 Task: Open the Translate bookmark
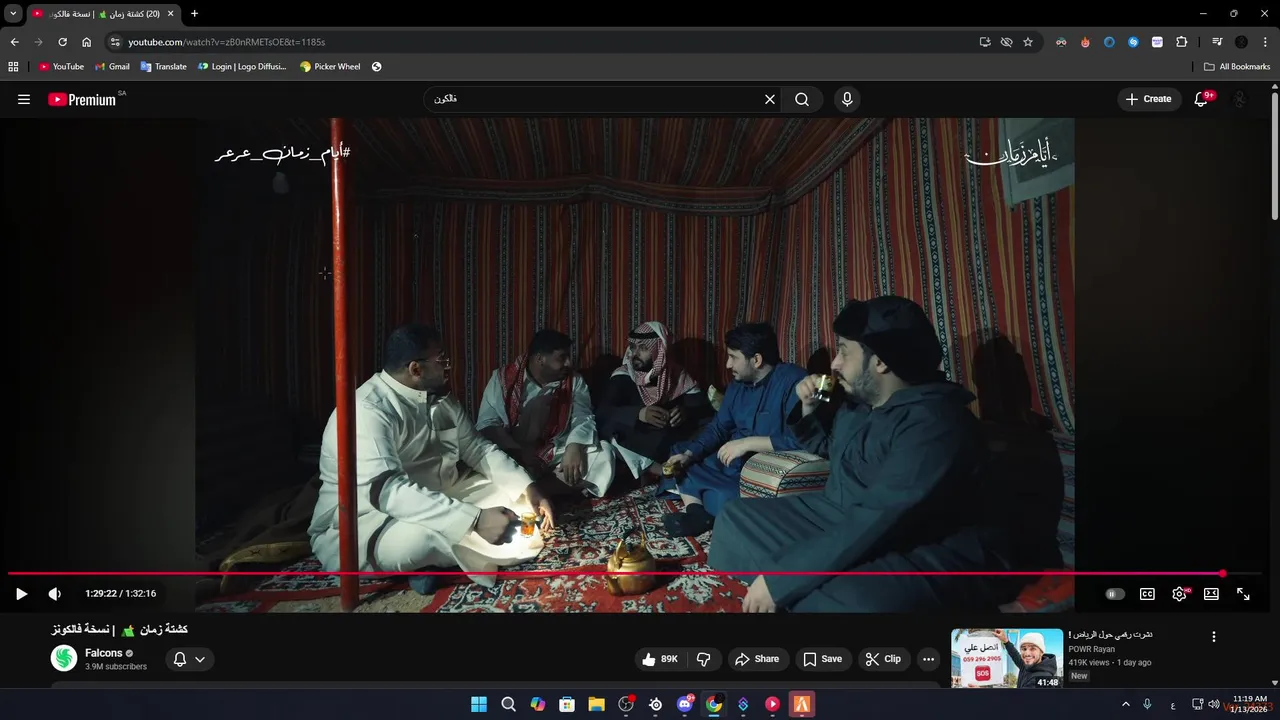click(163, 67)
